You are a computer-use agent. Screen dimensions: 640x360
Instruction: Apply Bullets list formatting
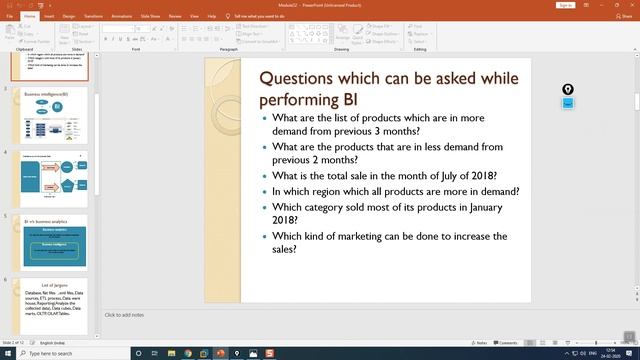coord(185,29)
